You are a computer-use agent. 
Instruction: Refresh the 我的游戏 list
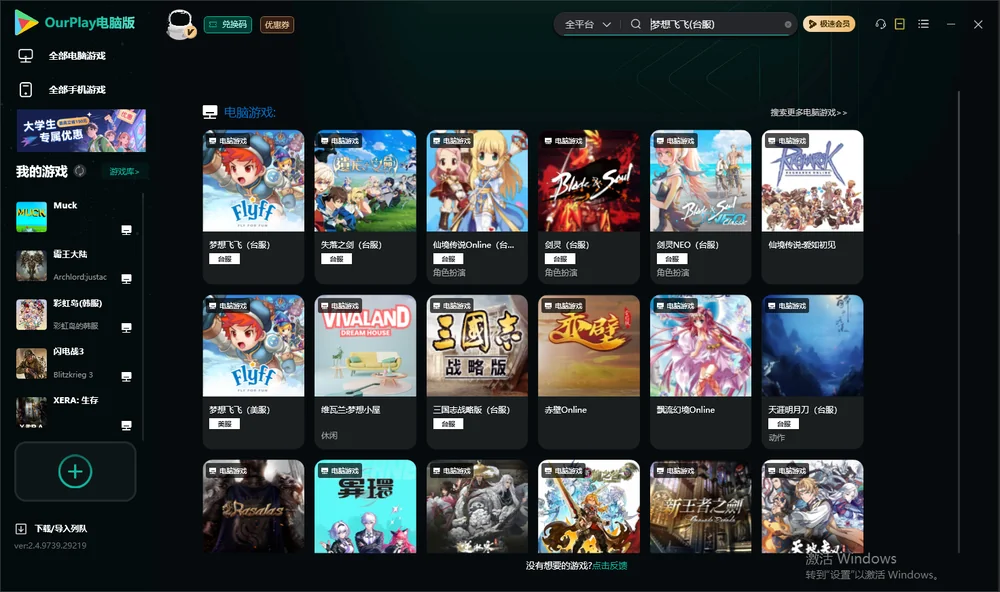point(80,171)
